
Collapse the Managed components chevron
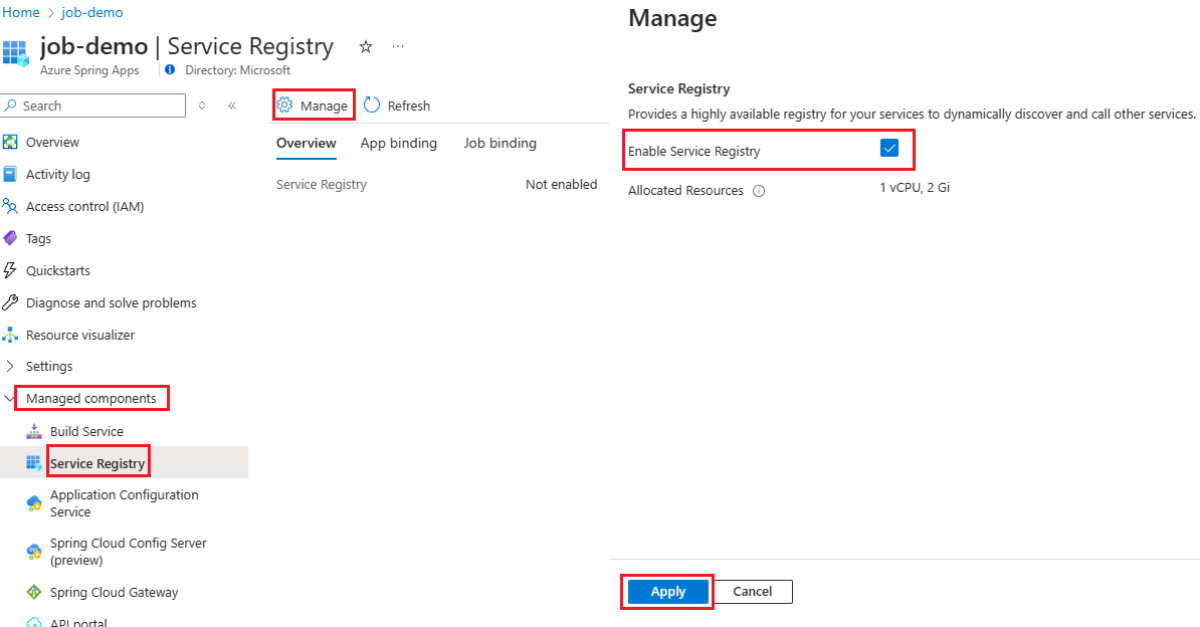(10, 398)
